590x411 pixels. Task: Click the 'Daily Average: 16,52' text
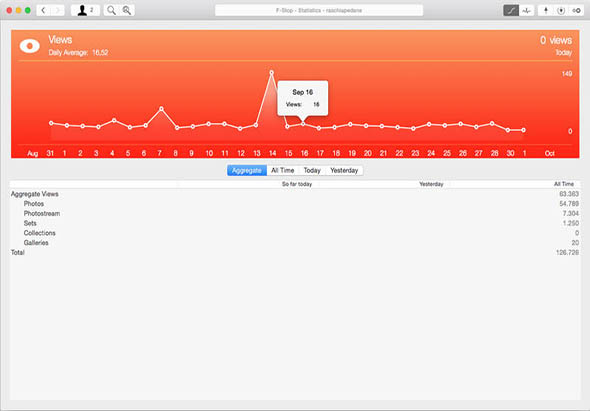point(78,53)
